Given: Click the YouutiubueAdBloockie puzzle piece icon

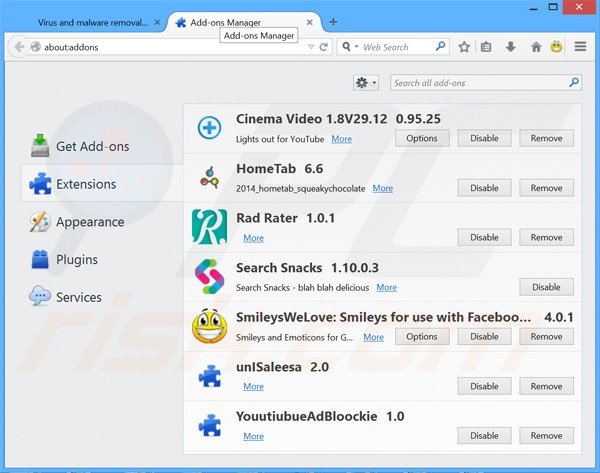Looking at the screenshot, I should (210, 425).
